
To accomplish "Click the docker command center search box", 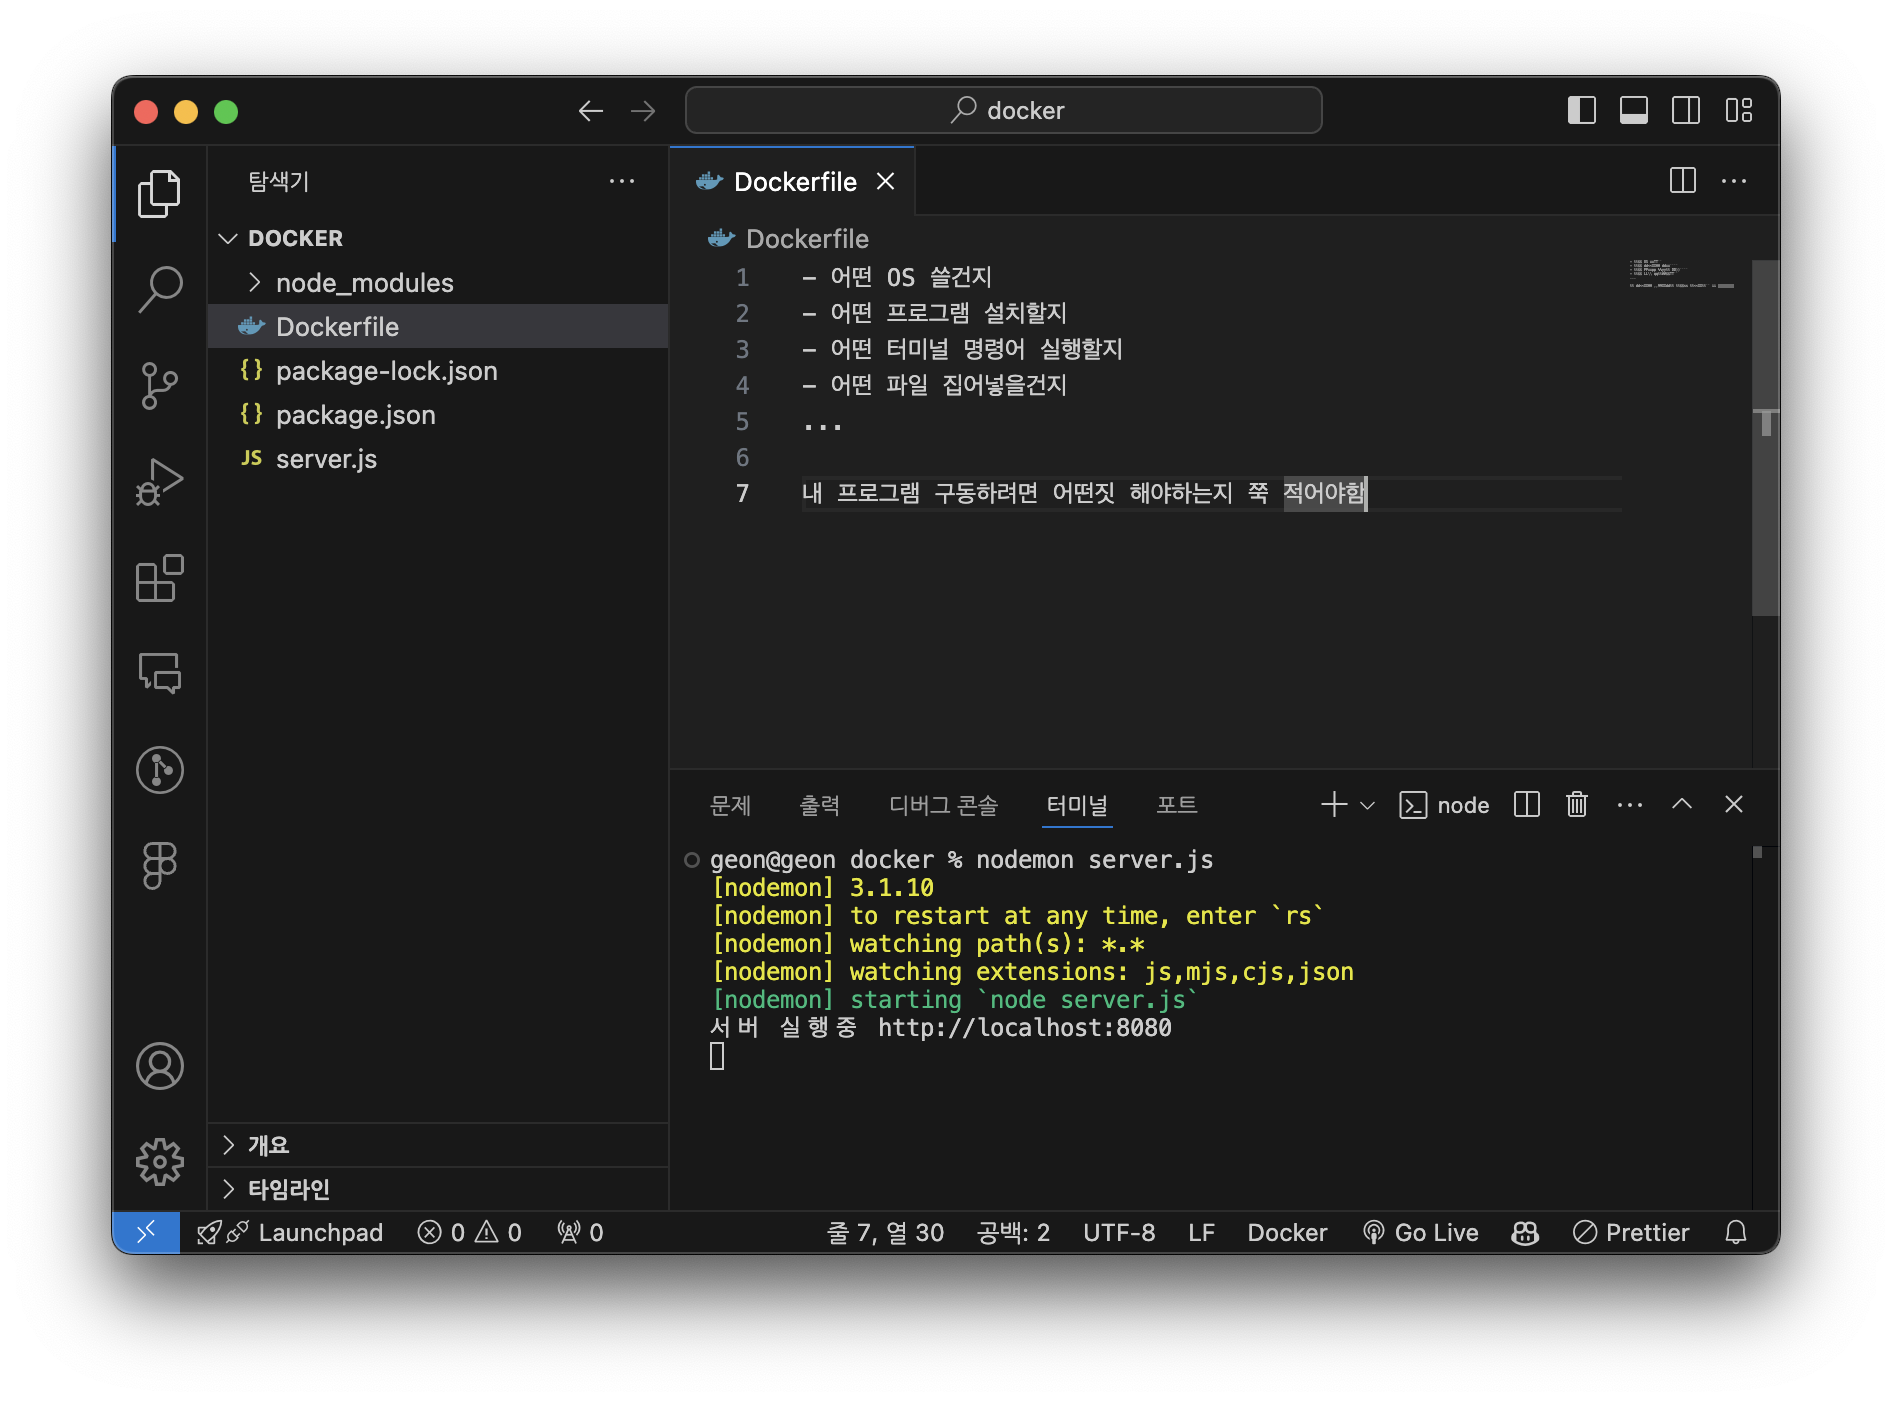I will pos(1004,110).
